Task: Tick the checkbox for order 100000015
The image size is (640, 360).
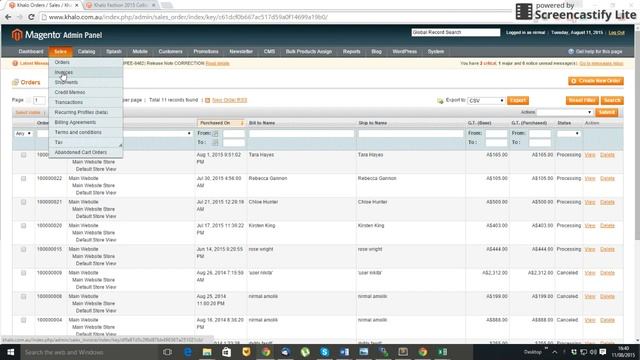Action: 24,249
